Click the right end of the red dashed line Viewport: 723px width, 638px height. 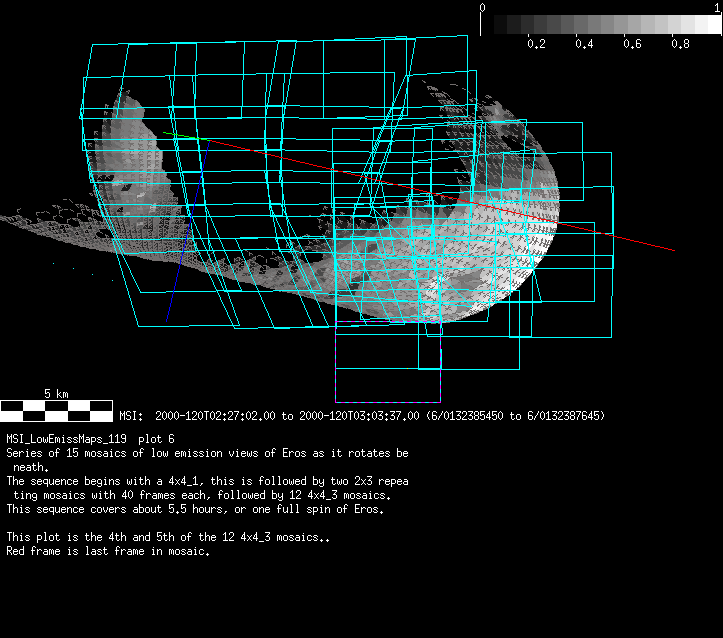point(672,250)
